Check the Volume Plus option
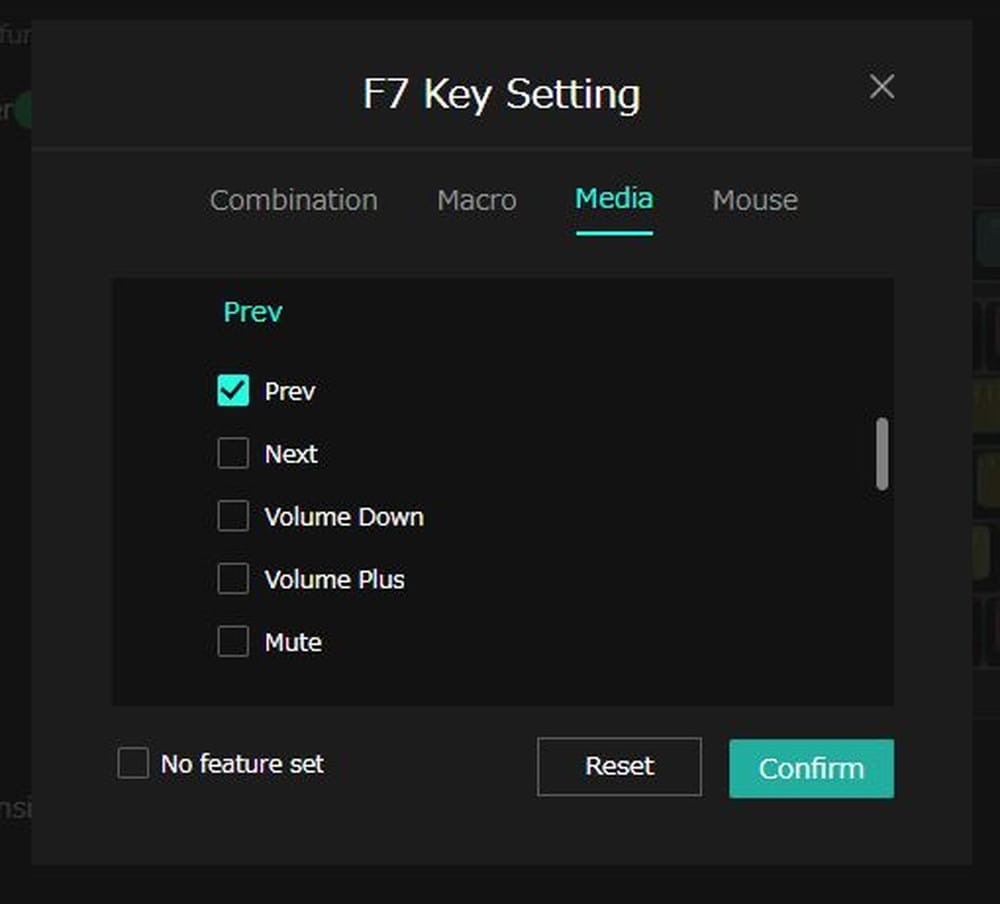The height and width of the screenshot is (904, 1000). pyautogui.click(x=233, y=579)
